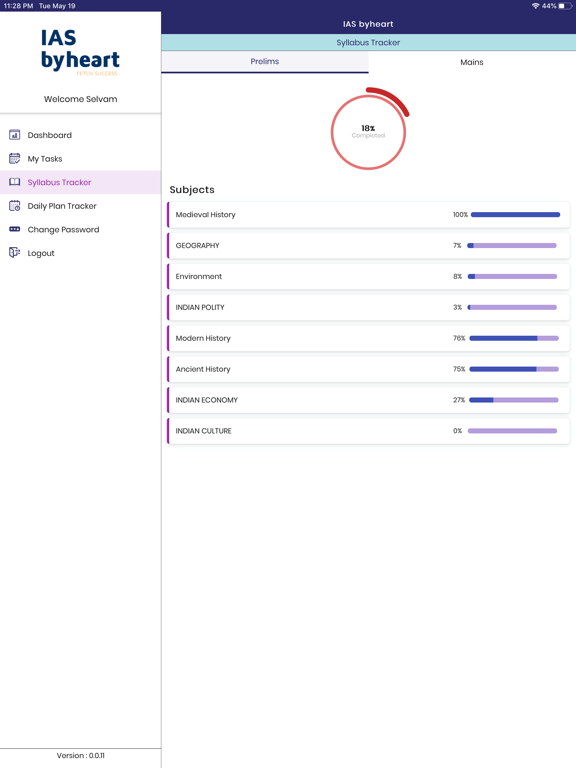Tap the Wi-Fi icon in status bar

click(535, 6)
